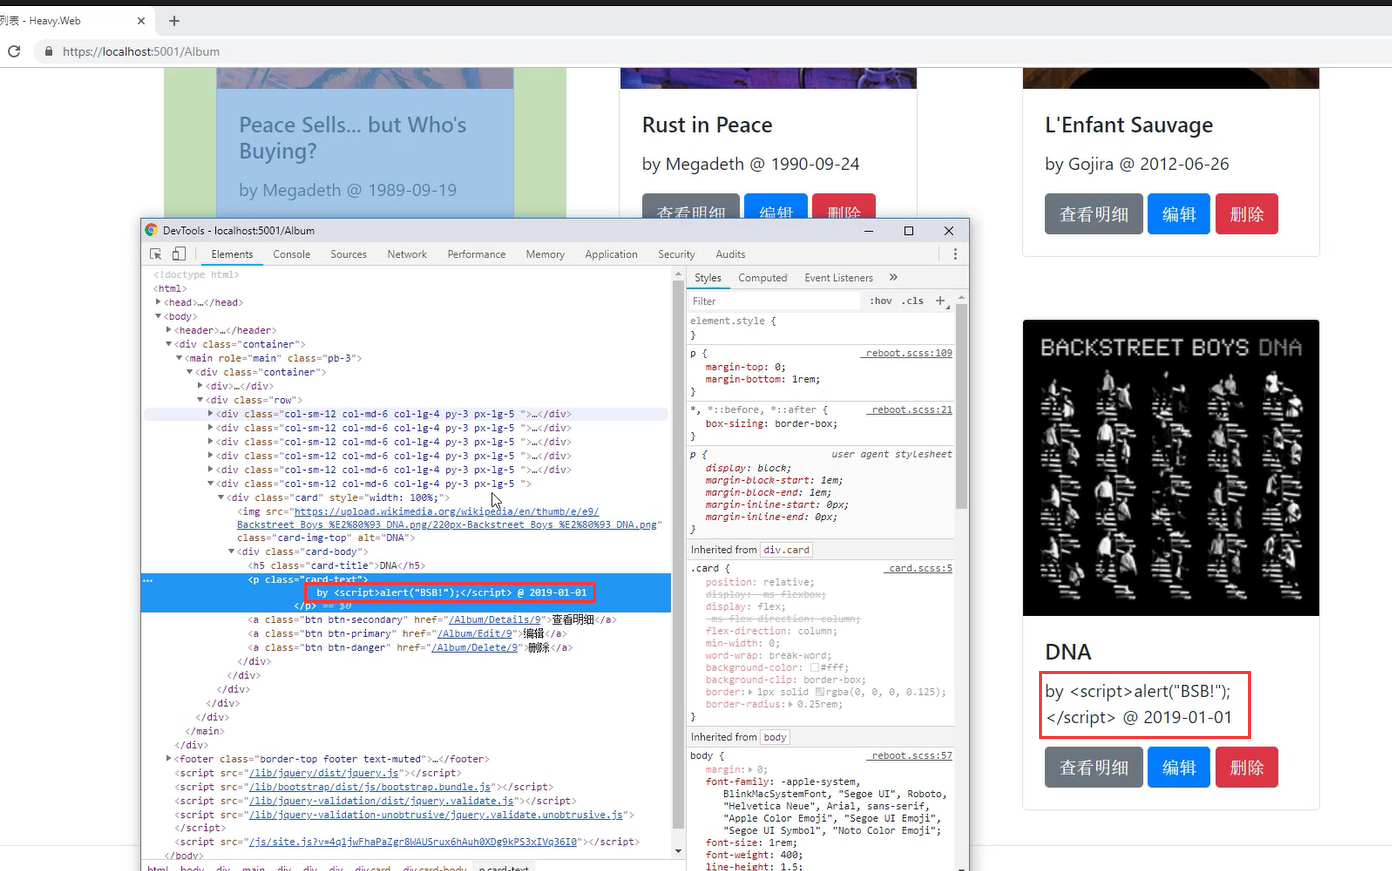
Task: Expand the head element node
Action: tap(158, 302)
